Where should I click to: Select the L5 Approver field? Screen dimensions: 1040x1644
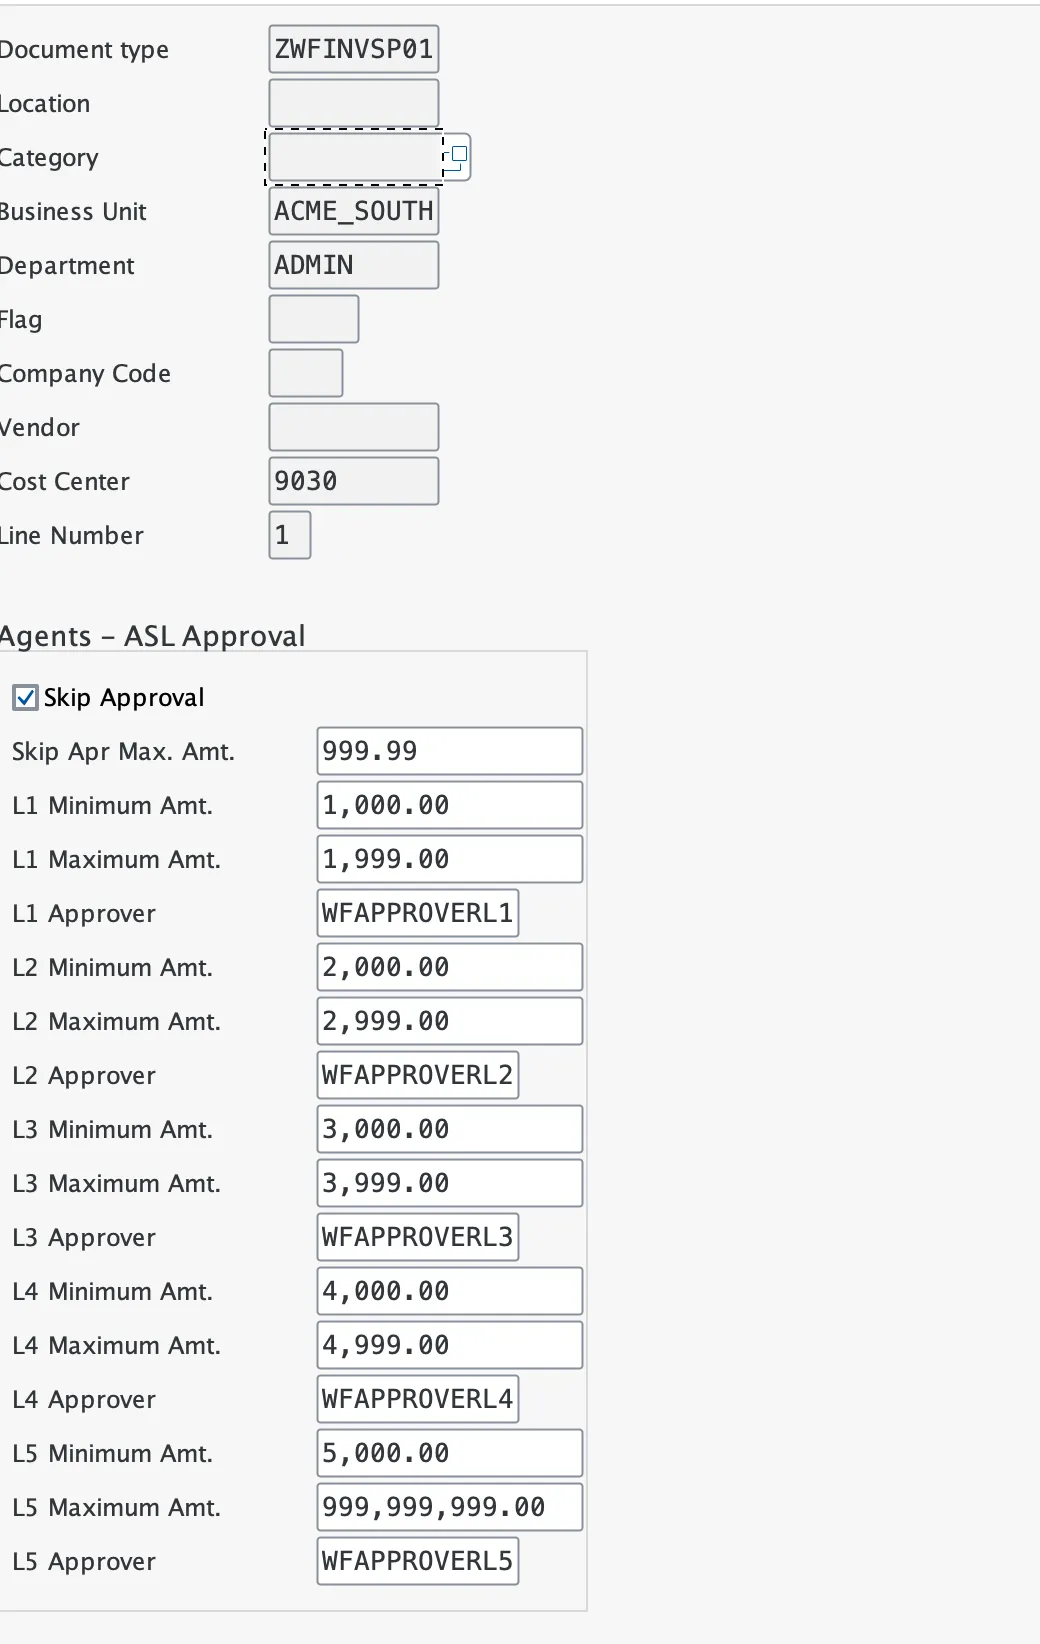[x=418, y=1561]
